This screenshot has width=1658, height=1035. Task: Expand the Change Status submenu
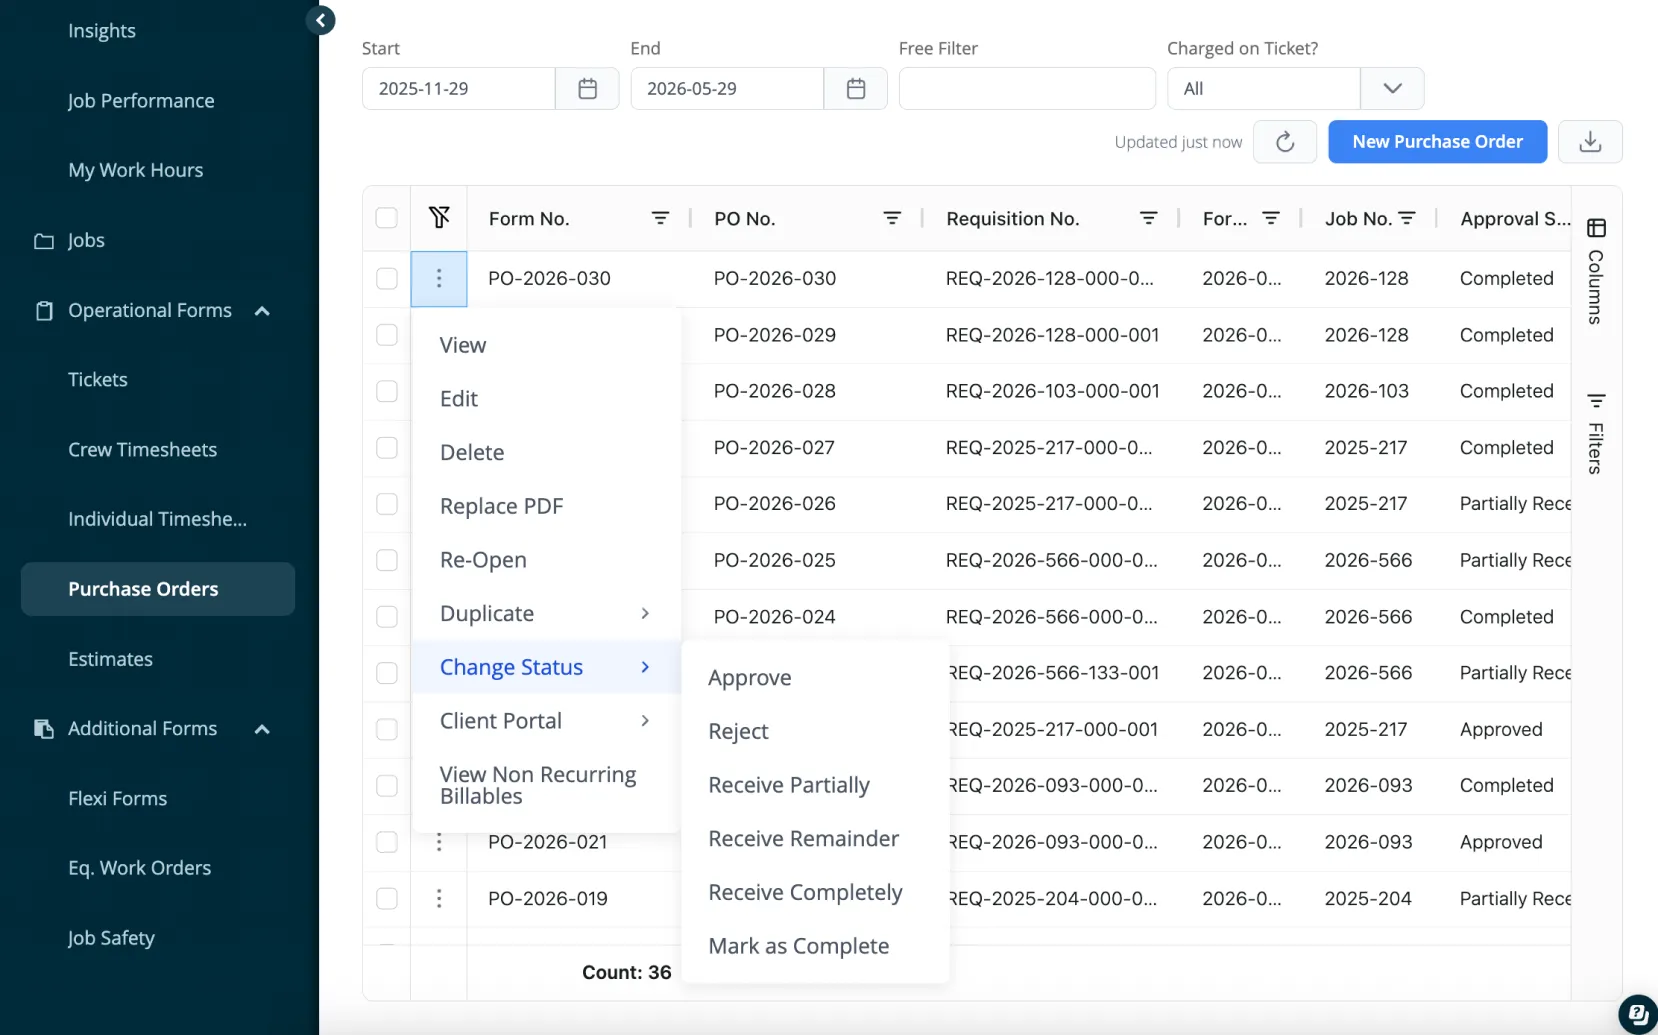546,667
